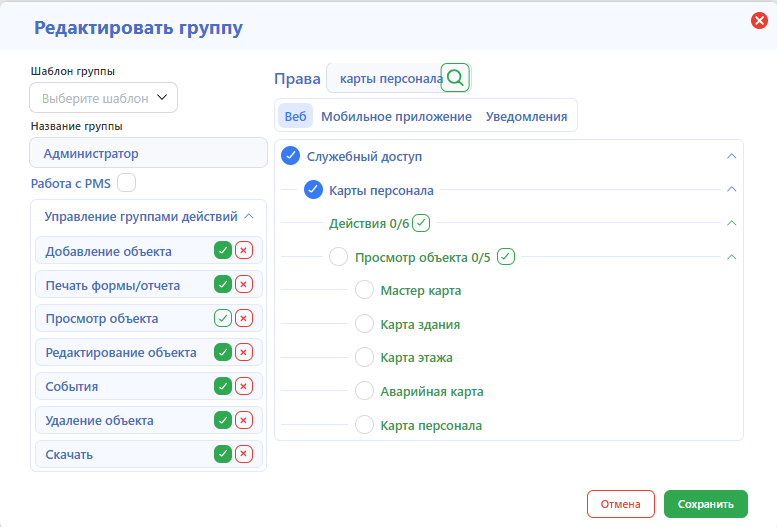Screen dimensions: 777x527
Task: Click select-all check icon next to Действия 0/6
Action: (421, 223)
